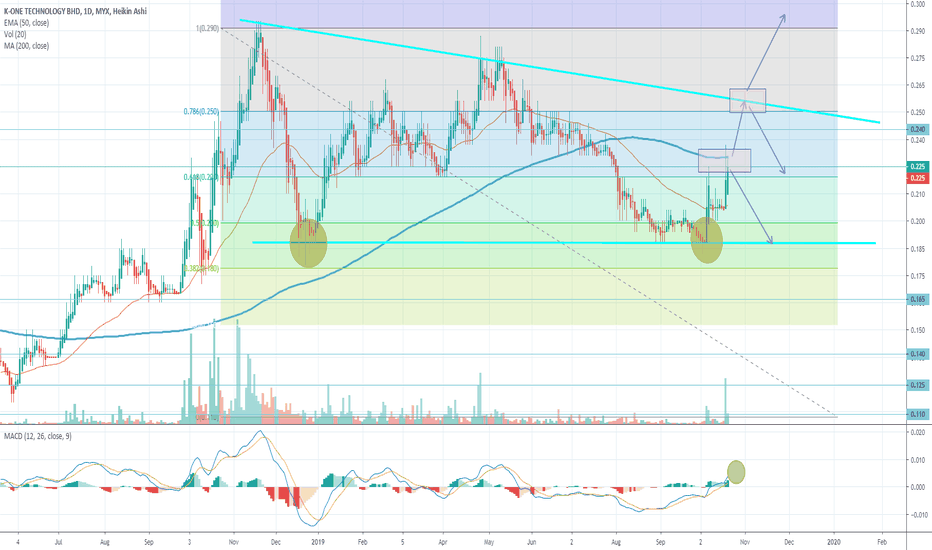Click the 2020 date axis label
This screenshot has height=550, width=932.
pyautogui.click(x=834, y=542)
